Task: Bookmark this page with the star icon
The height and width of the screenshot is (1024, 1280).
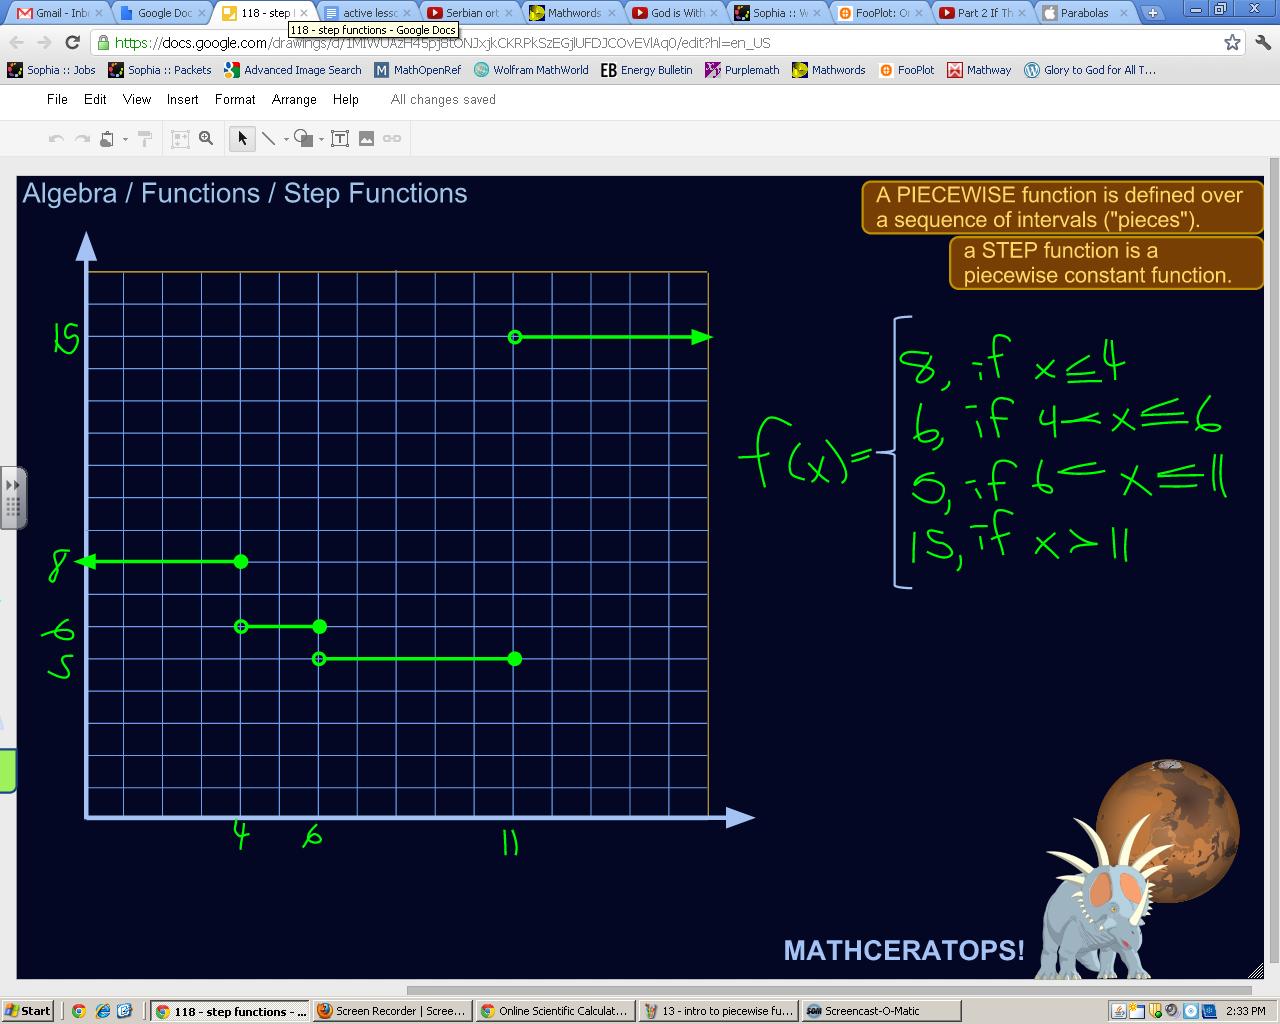Action: pos(1232,43)
